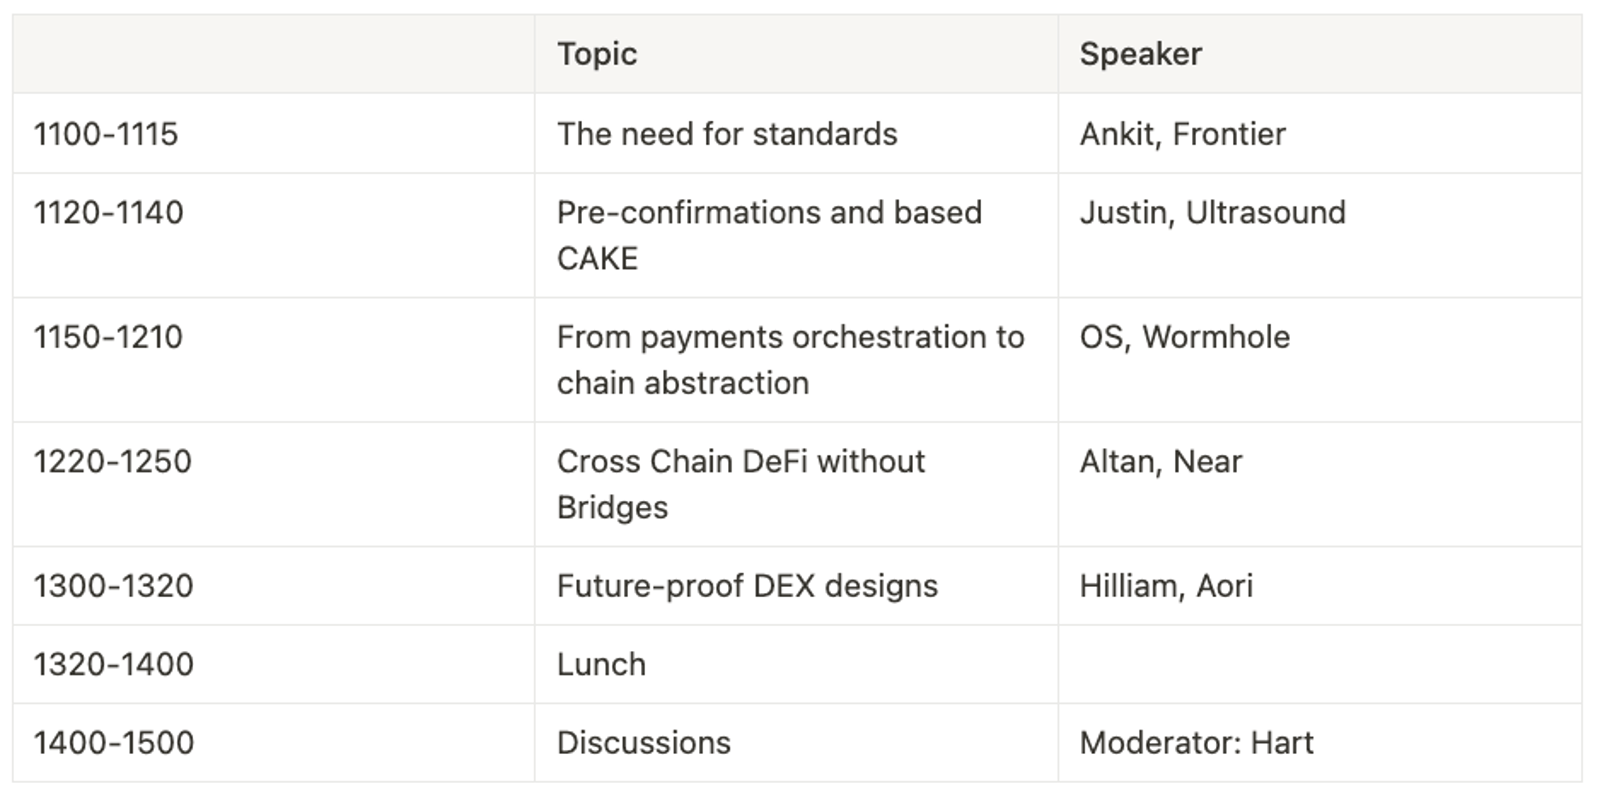The image size is (1600, 798).
Task: Select the "OS, Wormhole" speaker cell
Action: pyautogui.click(x=1184, y=337)
